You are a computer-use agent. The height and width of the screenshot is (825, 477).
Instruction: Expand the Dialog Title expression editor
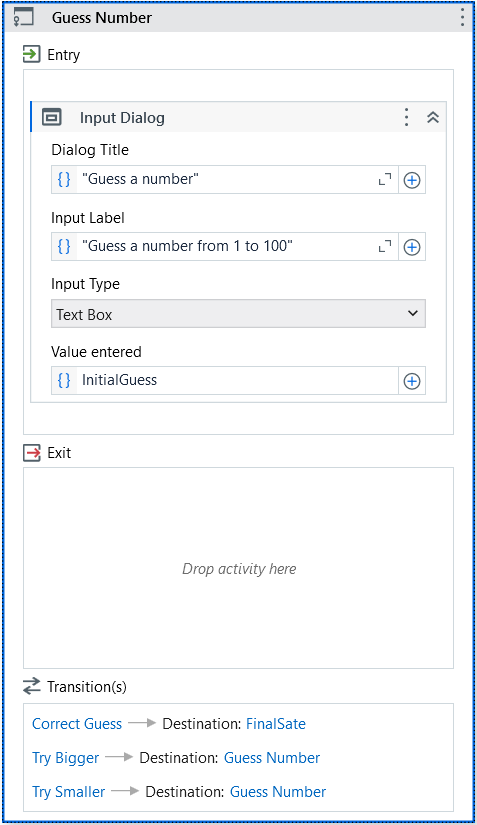(385, 179)
